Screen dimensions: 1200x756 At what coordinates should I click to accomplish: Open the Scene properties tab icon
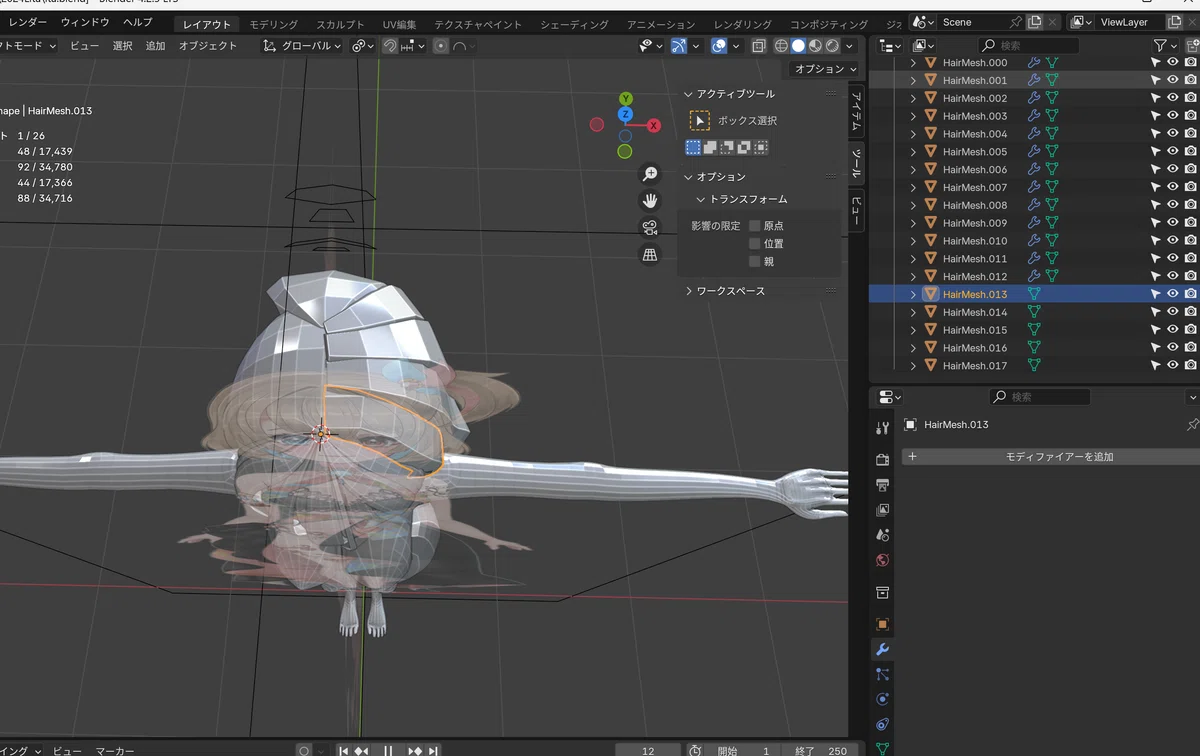click(882, 535)
